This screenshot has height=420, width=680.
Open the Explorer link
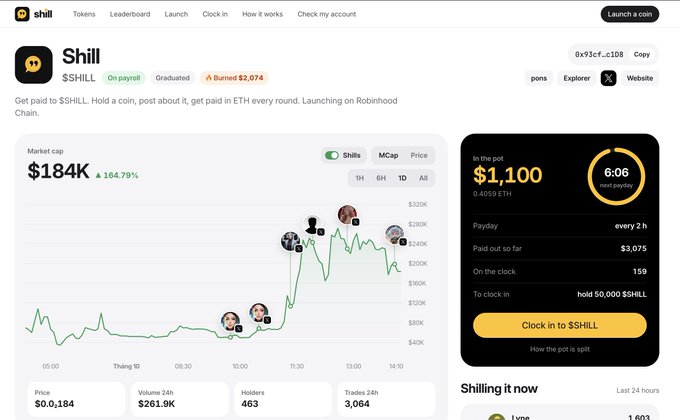point(576,78)
